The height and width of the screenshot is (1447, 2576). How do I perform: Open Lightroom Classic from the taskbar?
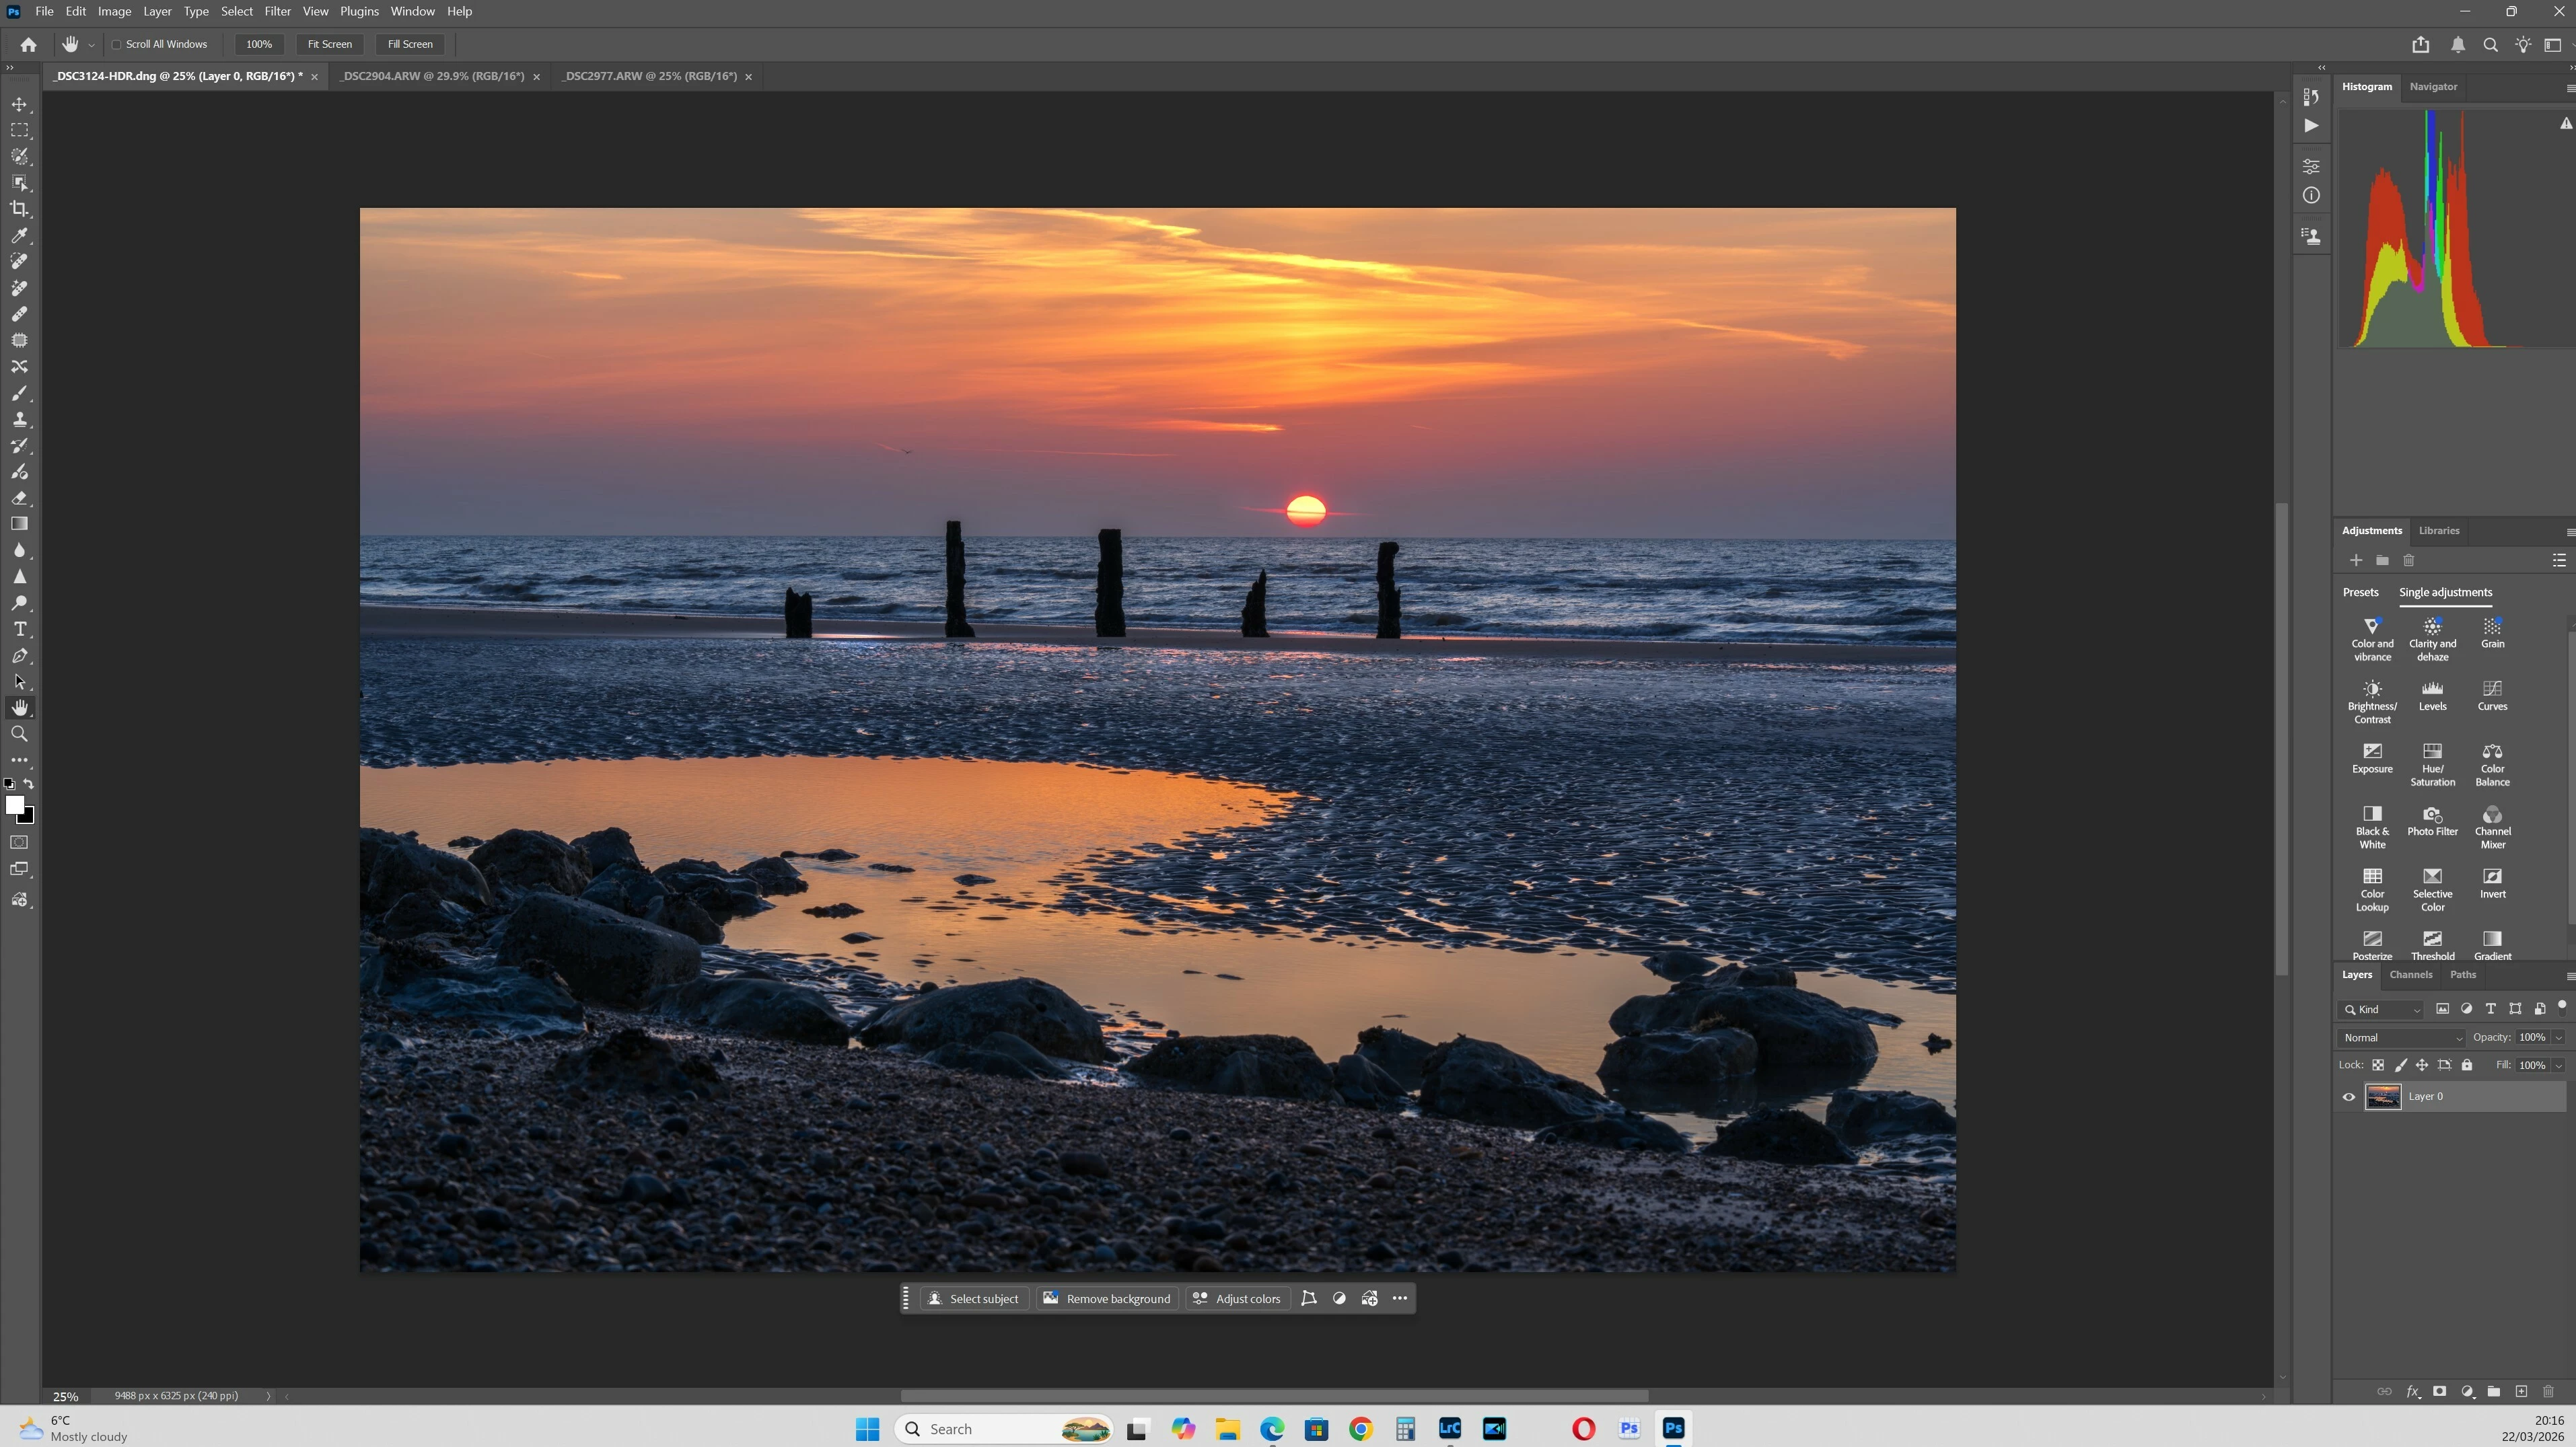point(1449,1429)
